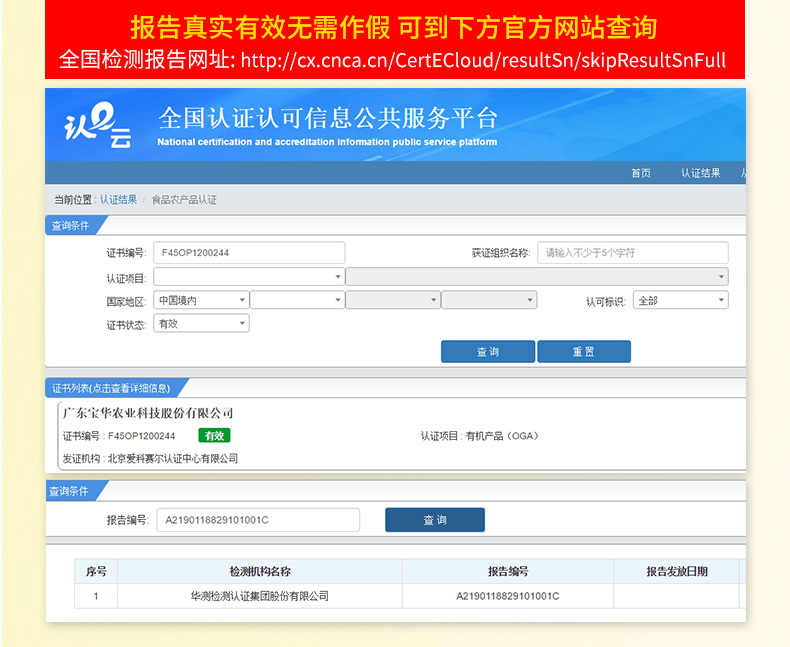The image size is (790, 647).
Task: Click the green 有效 status badge
Action: pyautogui.click(x=214, y=435)
